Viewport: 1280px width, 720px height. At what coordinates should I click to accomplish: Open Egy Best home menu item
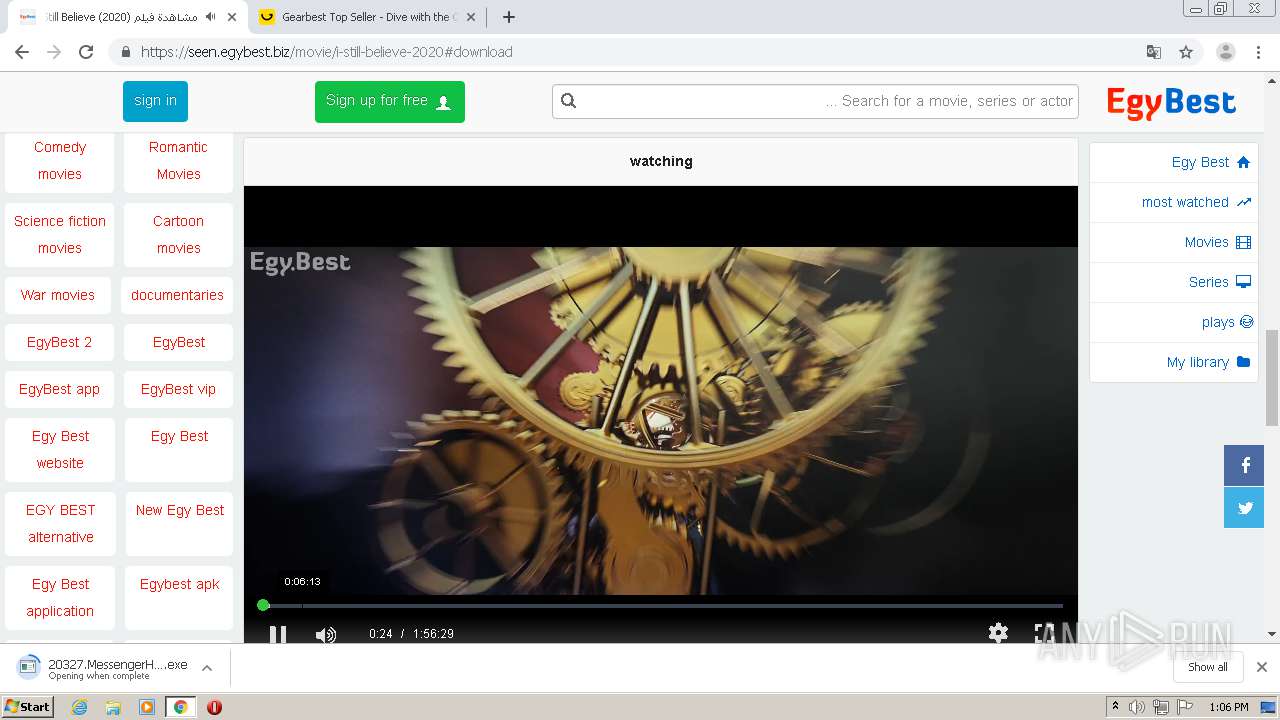(x=1174, y=162)
